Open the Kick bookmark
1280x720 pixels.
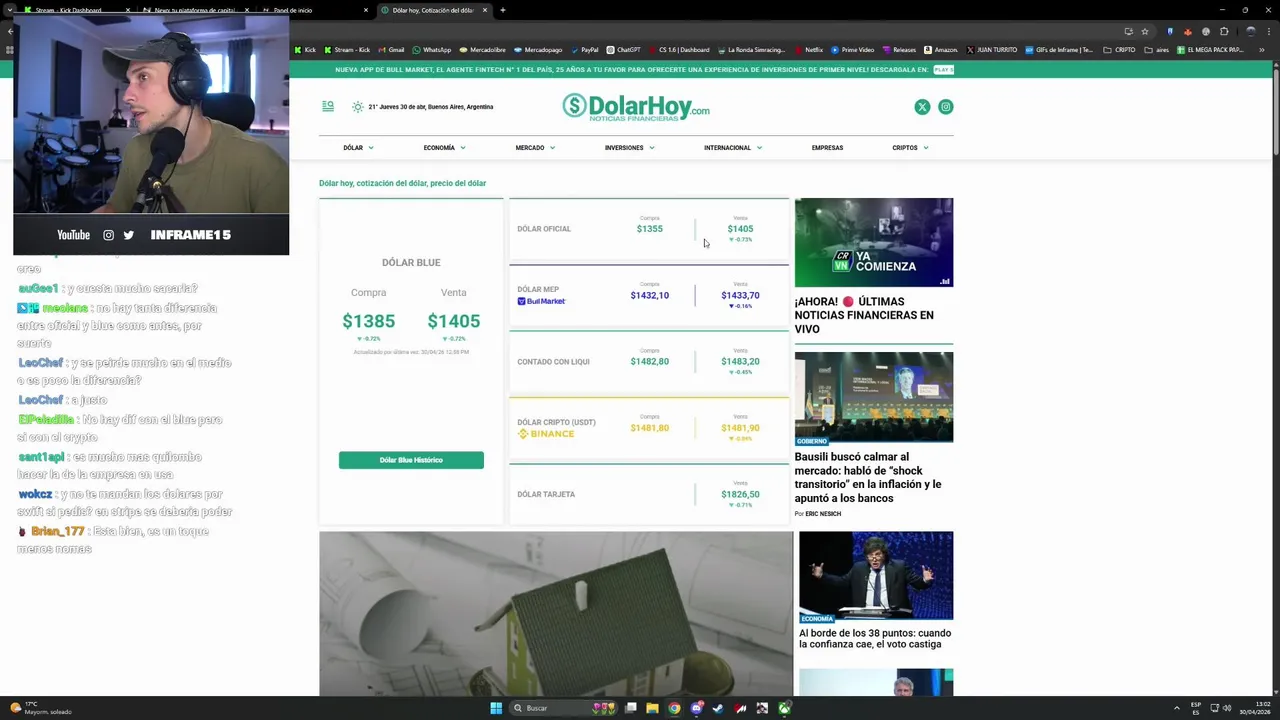[x=305, y=49]
